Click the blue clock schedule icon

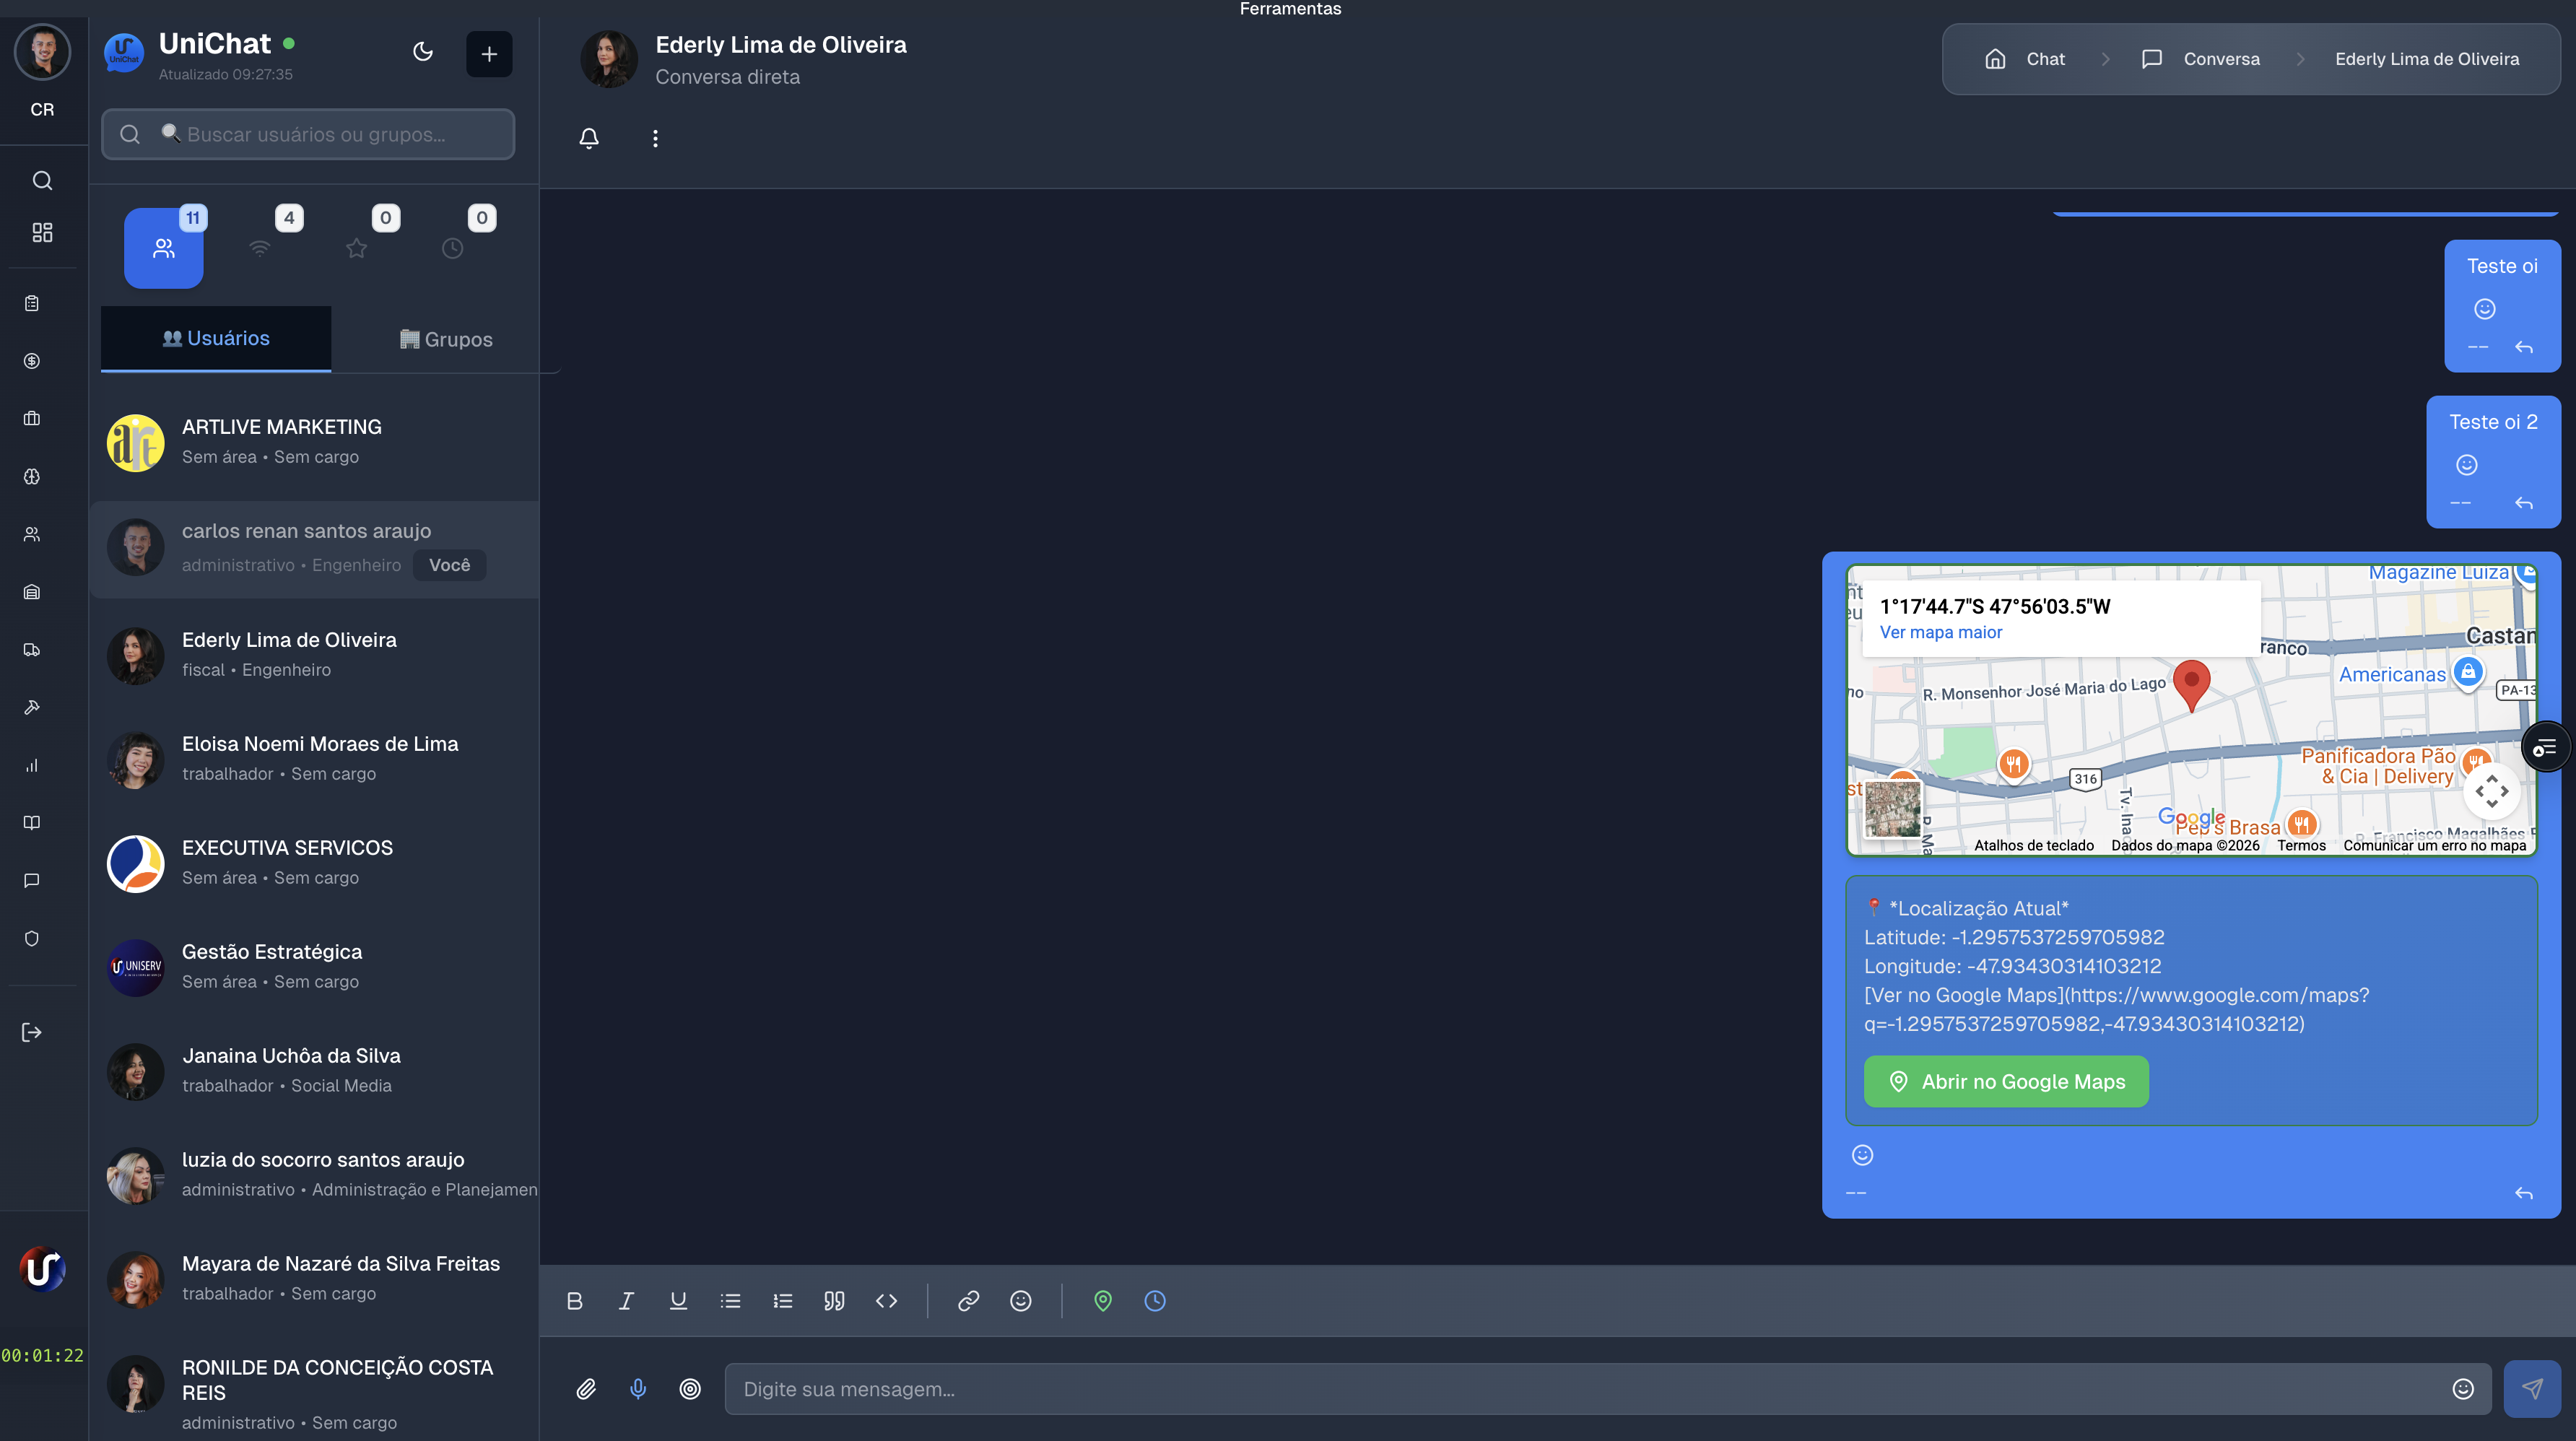pyautogui.click(x=1155, y=1301)
